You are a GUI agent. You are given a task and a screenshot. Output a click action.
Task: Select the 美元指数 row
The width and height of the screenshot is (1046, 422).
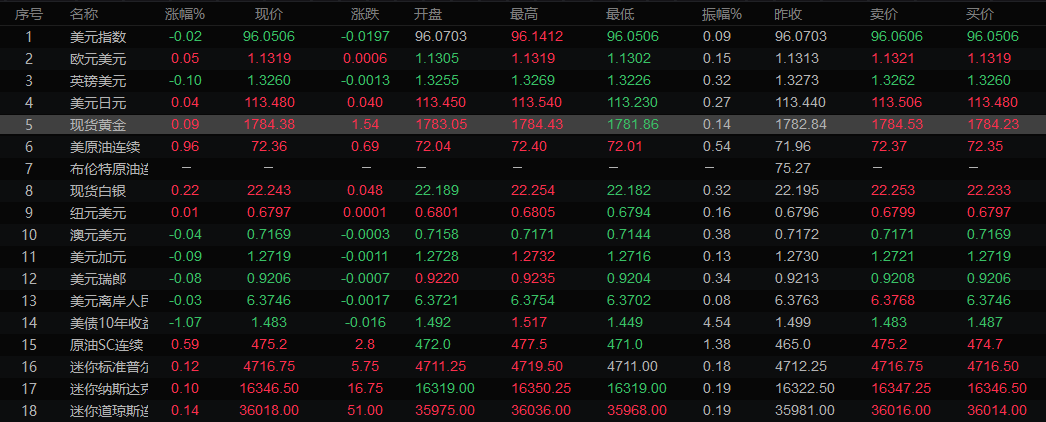pyautogui.click(x=98, y=36)
